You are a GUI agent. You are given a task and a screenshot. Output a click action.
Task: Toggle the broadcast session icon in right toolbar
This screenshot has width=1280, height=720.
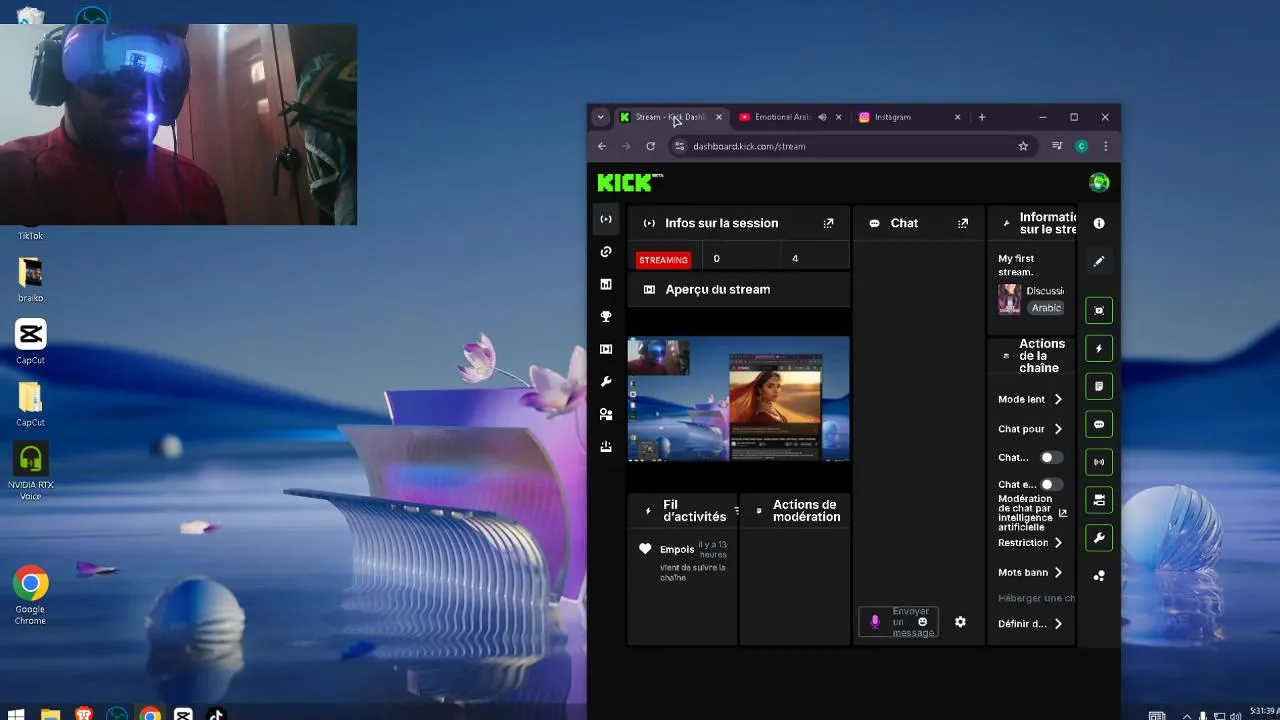(x=1099, y=462)
